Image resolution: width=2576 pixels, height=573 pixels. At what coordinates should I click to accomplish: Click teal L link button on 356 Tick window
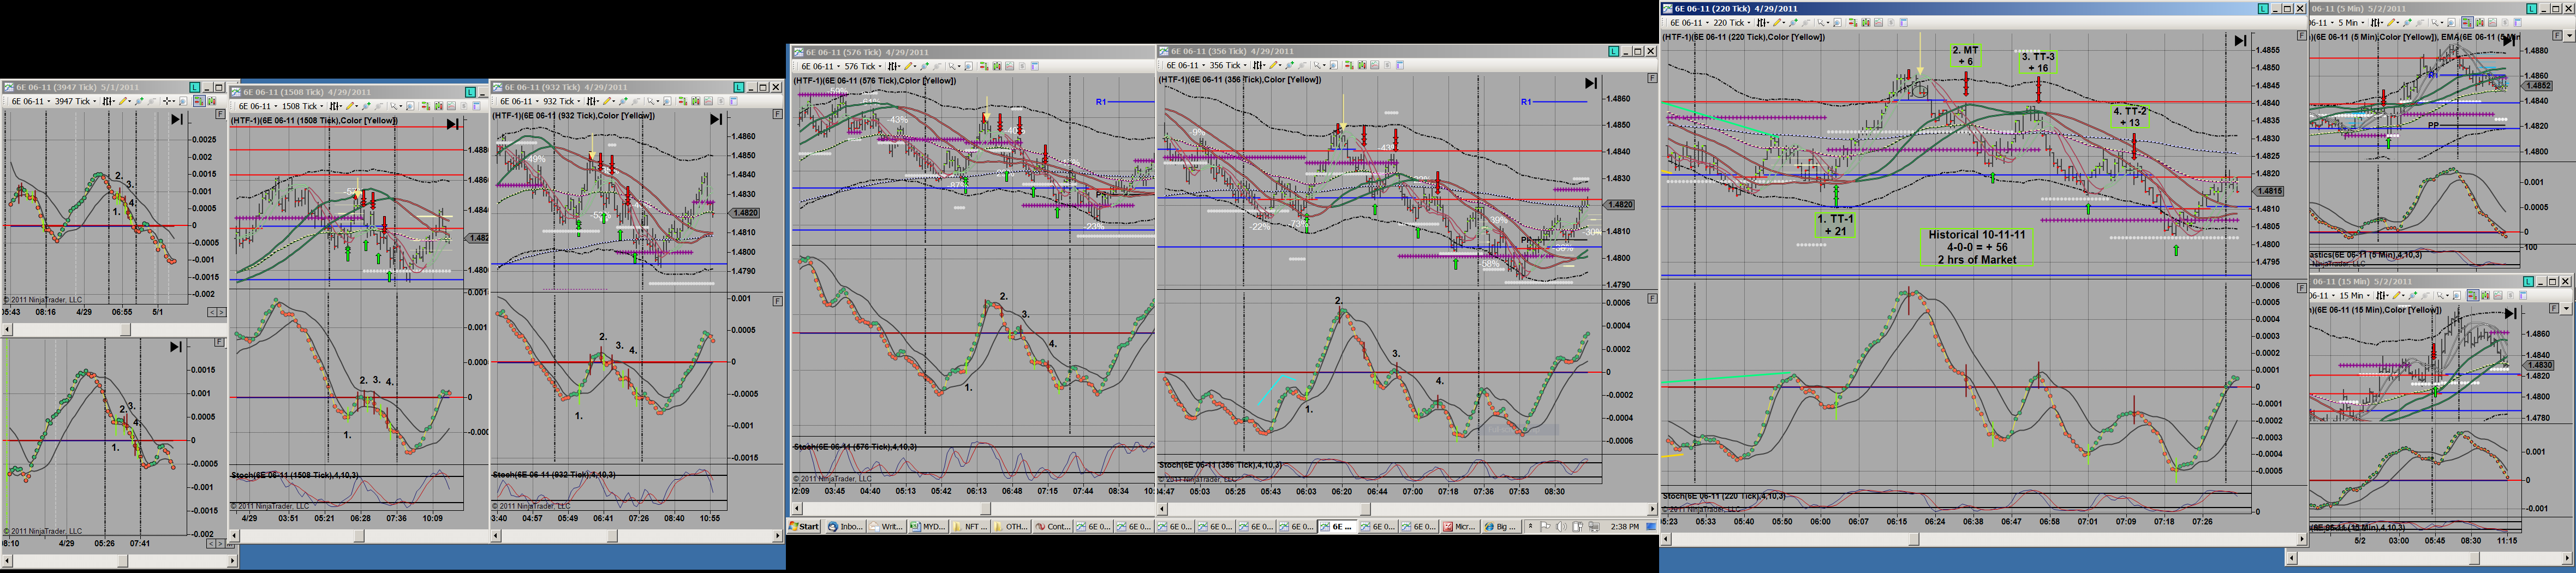tap(1614, 51)
